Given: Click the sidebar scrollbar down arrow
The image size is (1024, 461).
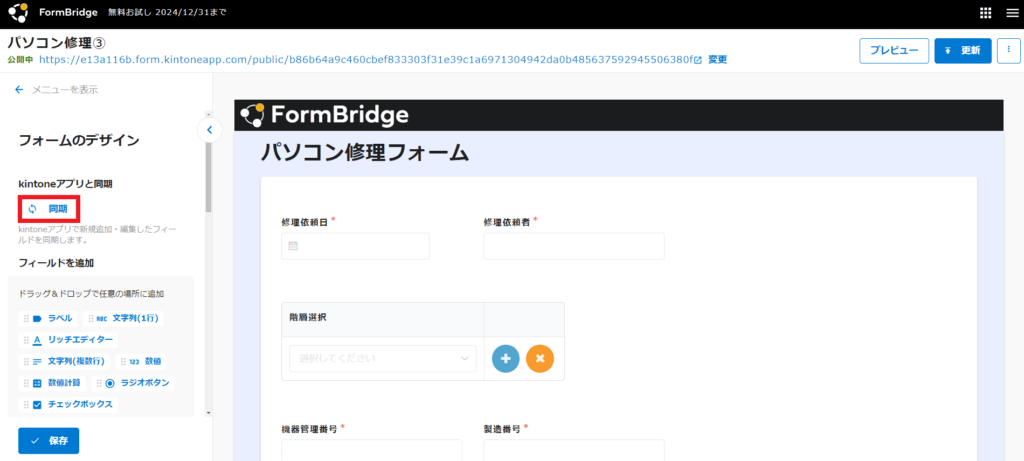Looking at the screenshot, I should click(x=209, y=412).
